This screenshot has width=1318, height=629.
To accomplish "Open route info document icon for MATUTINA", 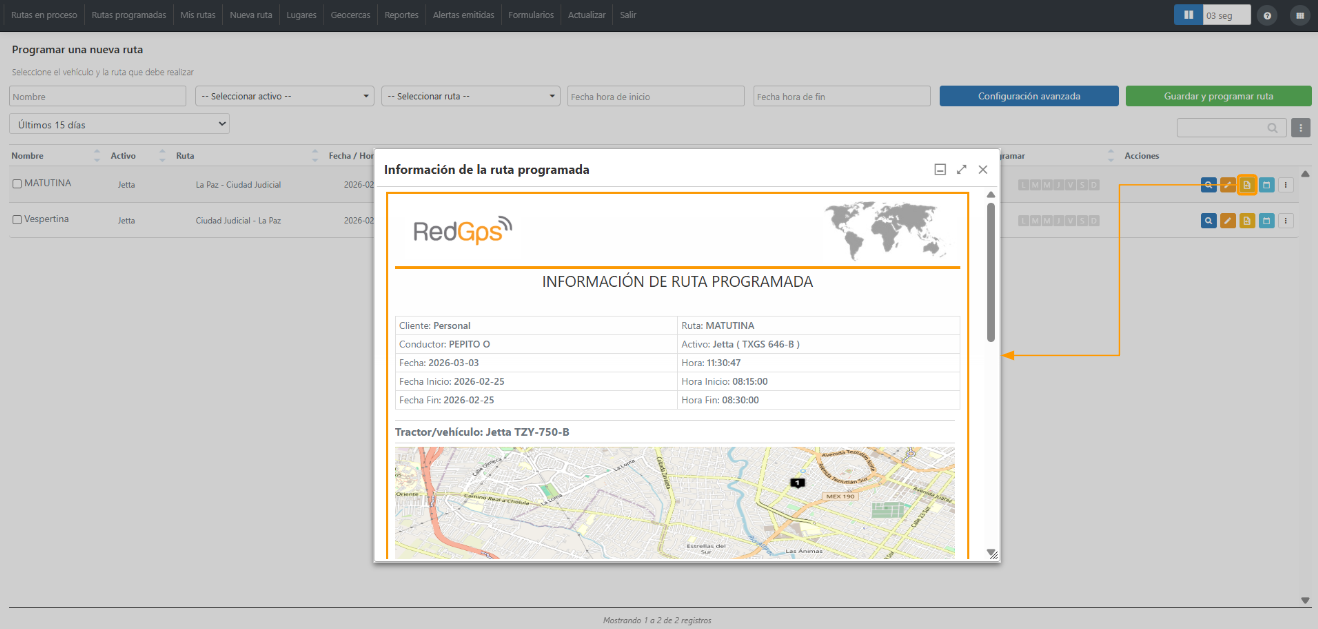I will pyautogui.click(x=1247, y=185).
